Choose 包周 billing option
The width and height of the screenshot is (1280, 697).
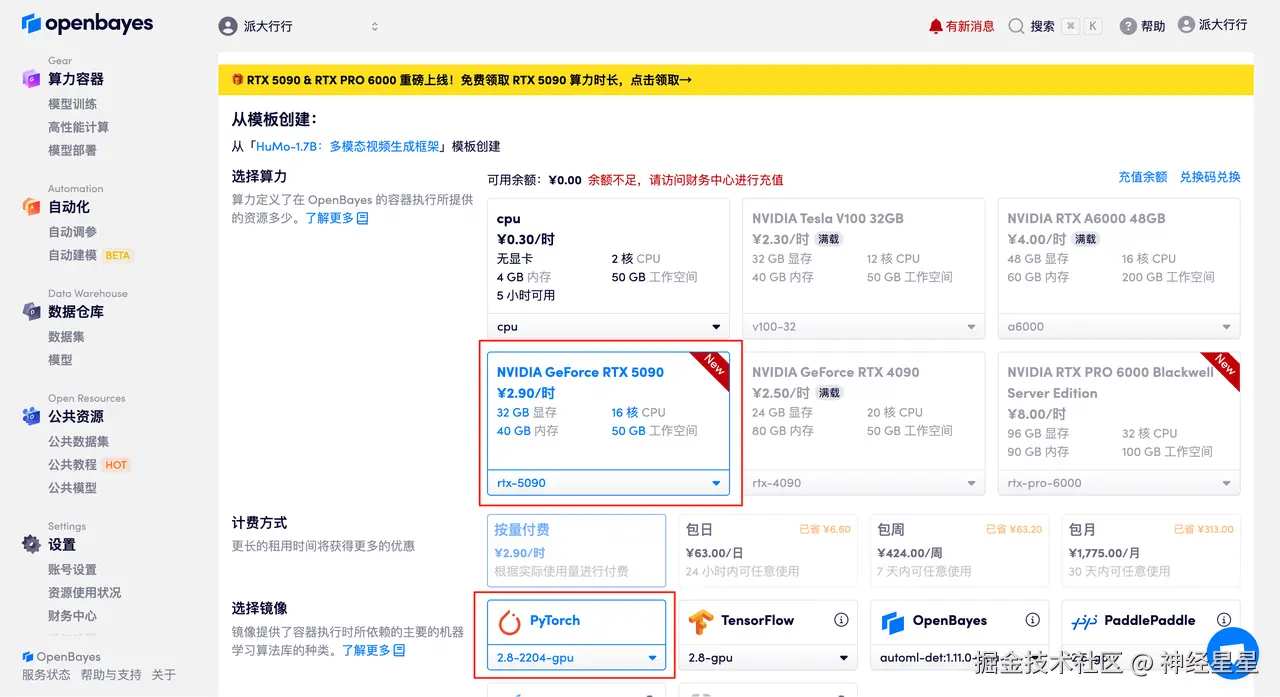(x=959, y=550)
